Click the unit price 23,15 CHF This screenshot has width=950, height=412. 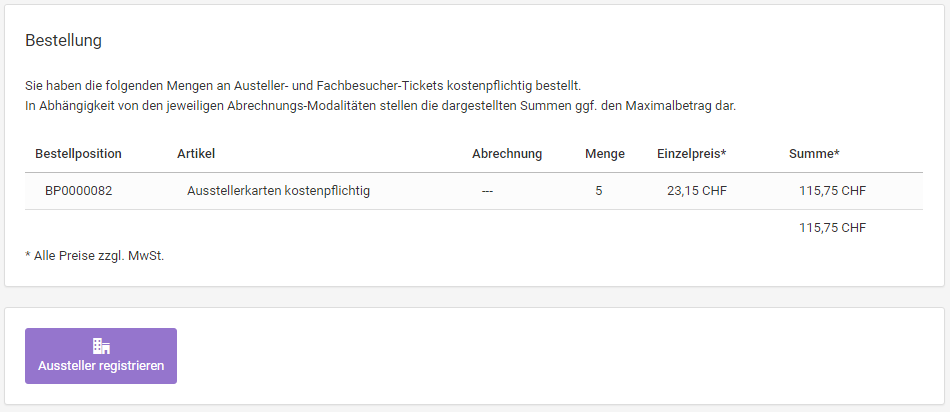point(697,191)
